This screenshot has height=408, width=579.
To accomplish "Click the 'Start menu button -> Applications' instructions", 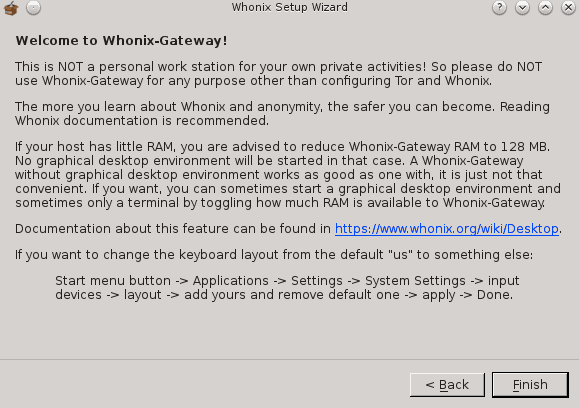I will [287, 281].
